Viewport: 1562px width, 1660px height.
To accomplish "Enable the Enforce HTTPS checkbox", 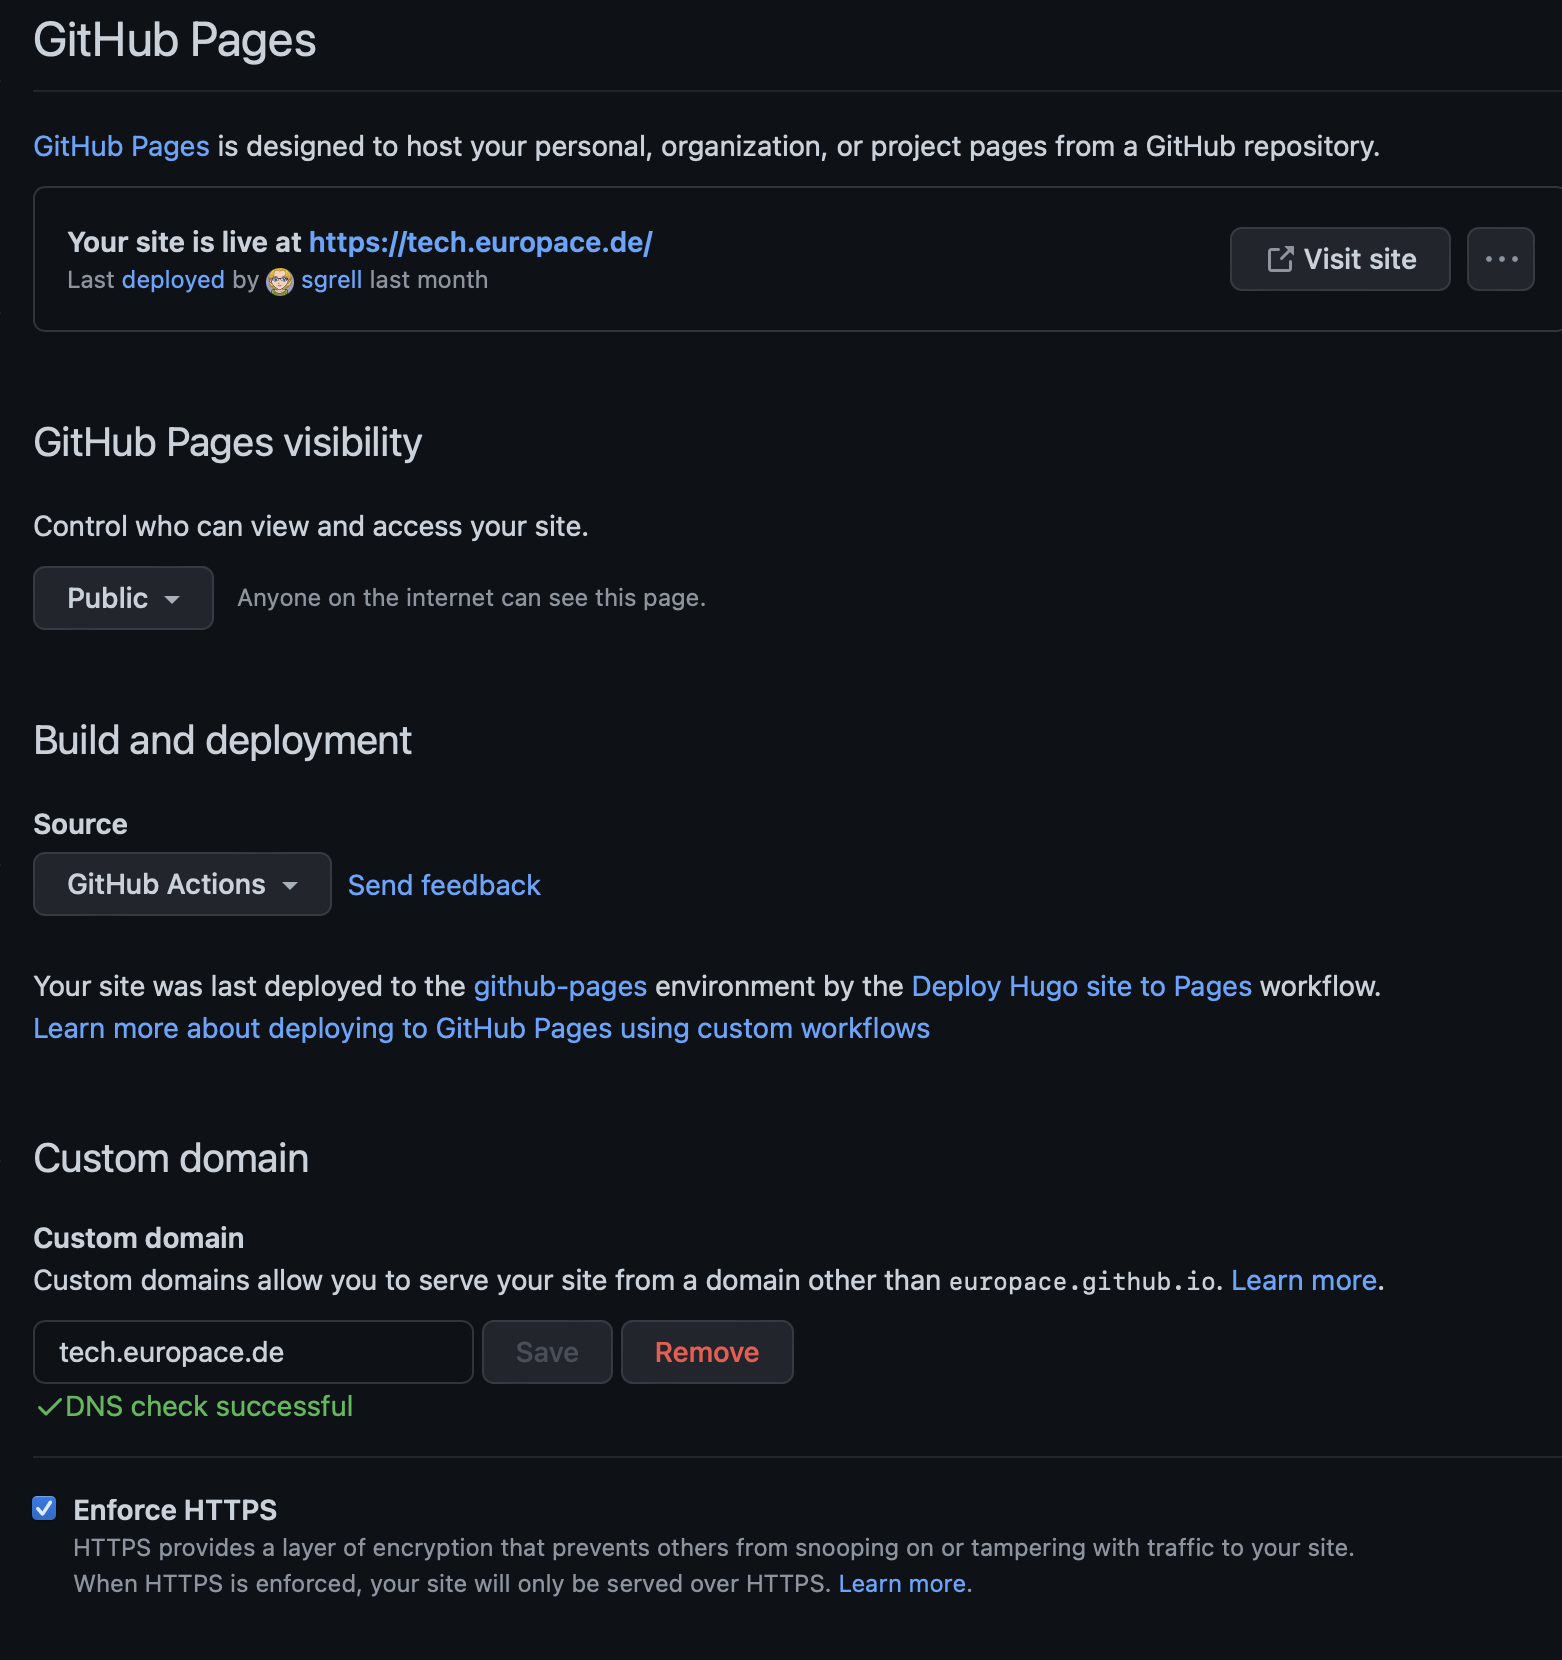I will pyautogui.click(x=44, y=1509).
